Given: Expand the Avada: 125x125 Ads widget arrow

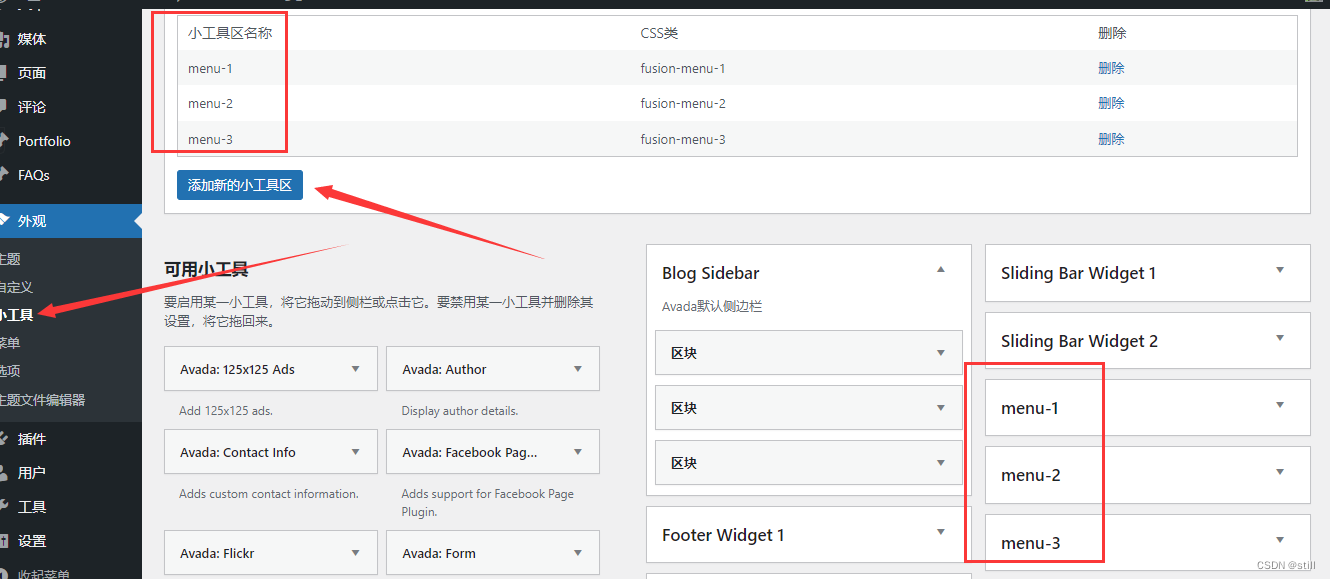Looking at the screenshot, I should (356, 369).
